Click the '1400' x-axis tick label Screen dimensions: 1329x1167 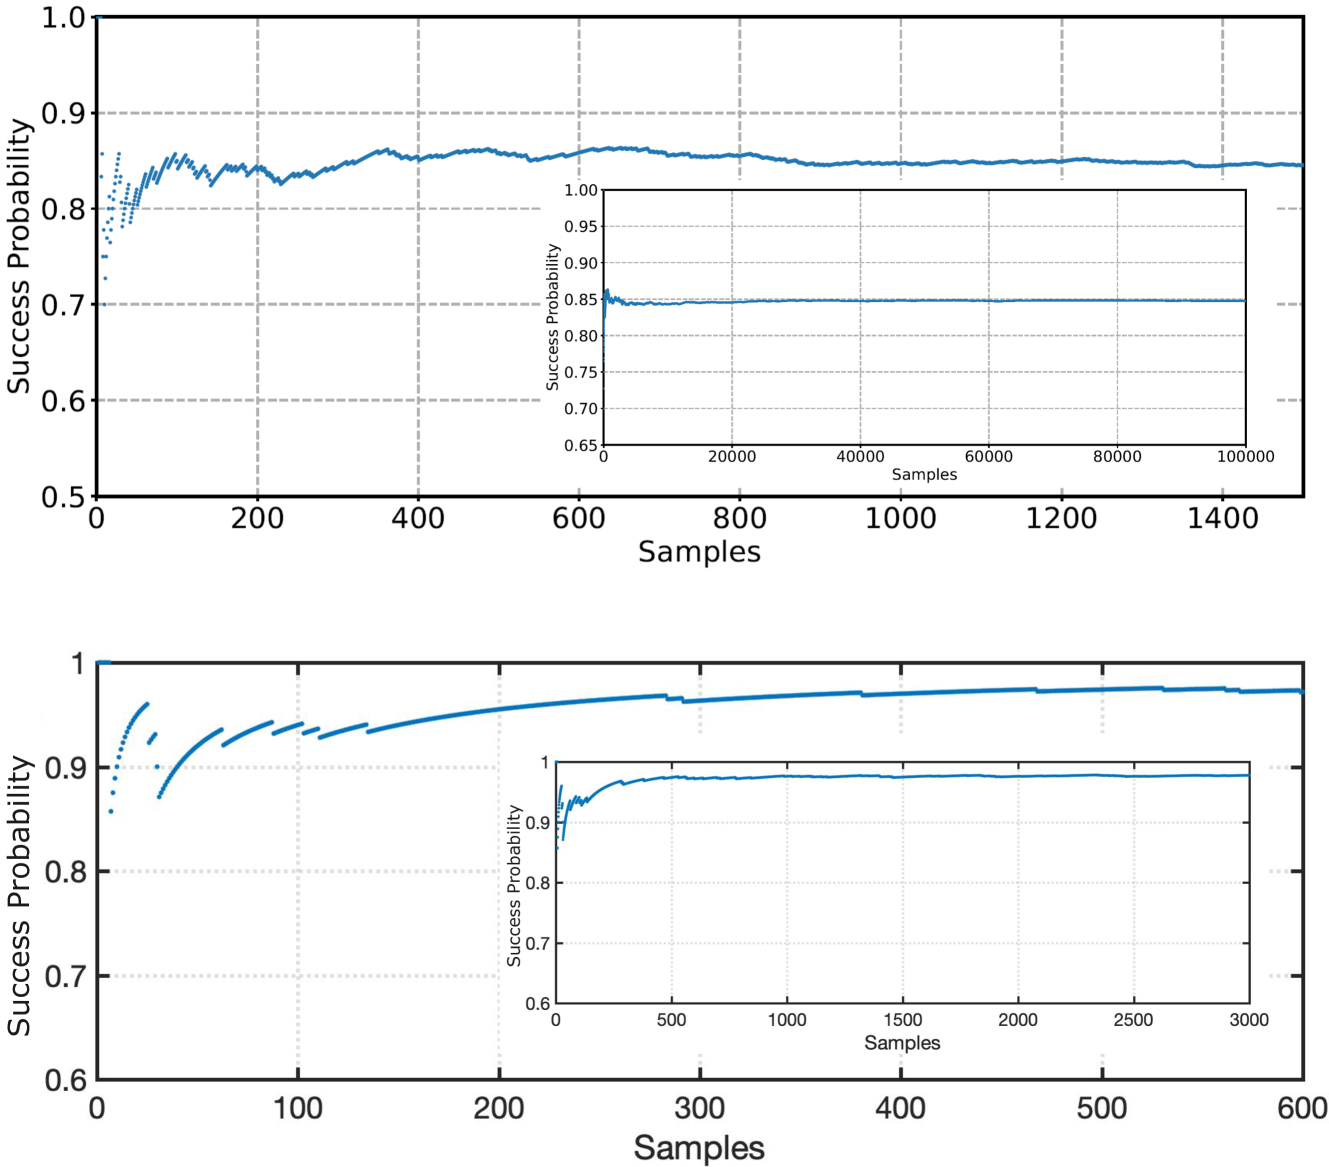(1222, 518)
